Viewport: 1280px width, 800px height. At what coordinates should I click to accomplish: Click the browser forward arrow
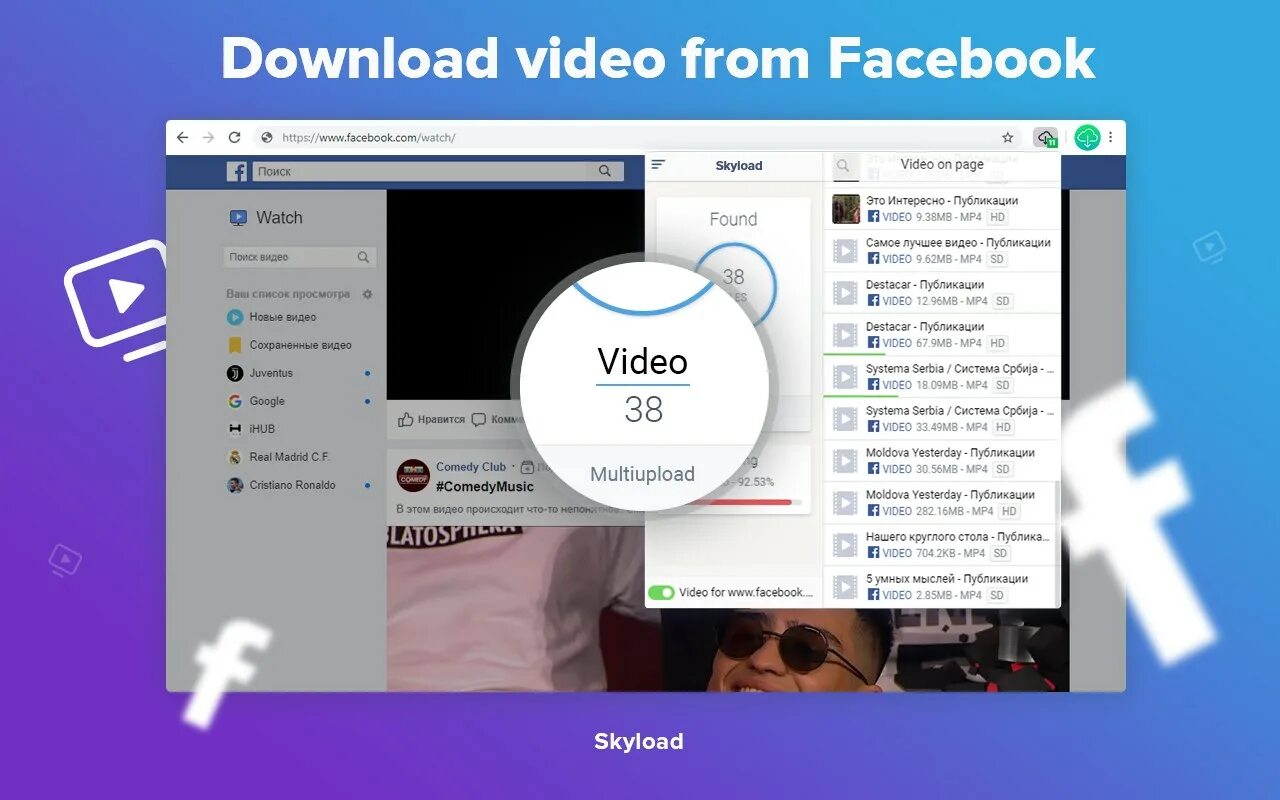click(x=208, y=137)
